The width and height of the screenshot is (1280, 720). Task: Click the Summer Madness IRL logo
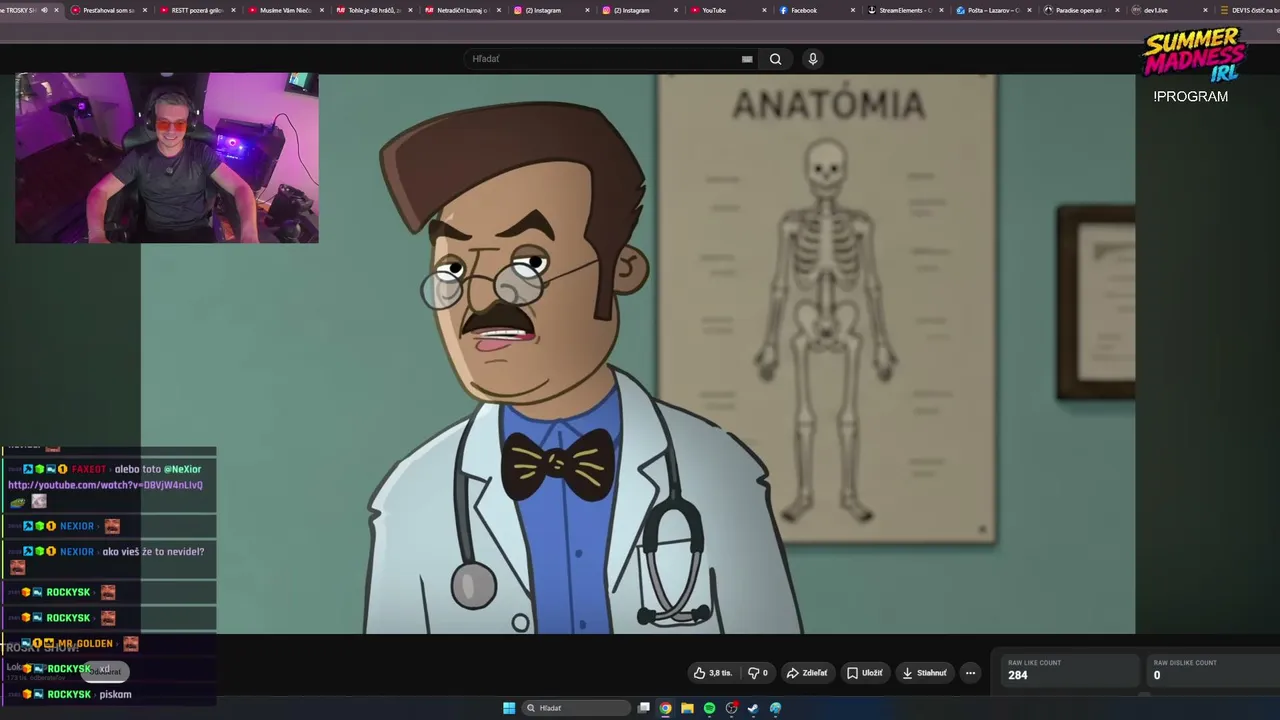[1195, 55]
